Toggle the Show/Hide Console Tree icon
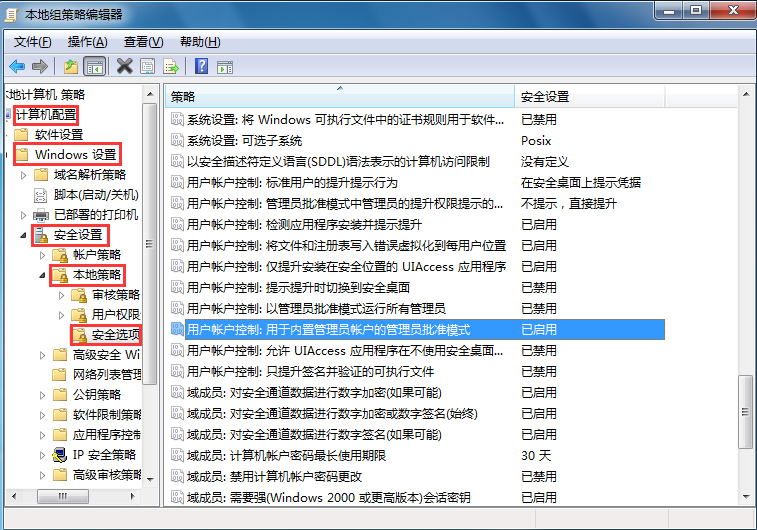 point(95,66)
